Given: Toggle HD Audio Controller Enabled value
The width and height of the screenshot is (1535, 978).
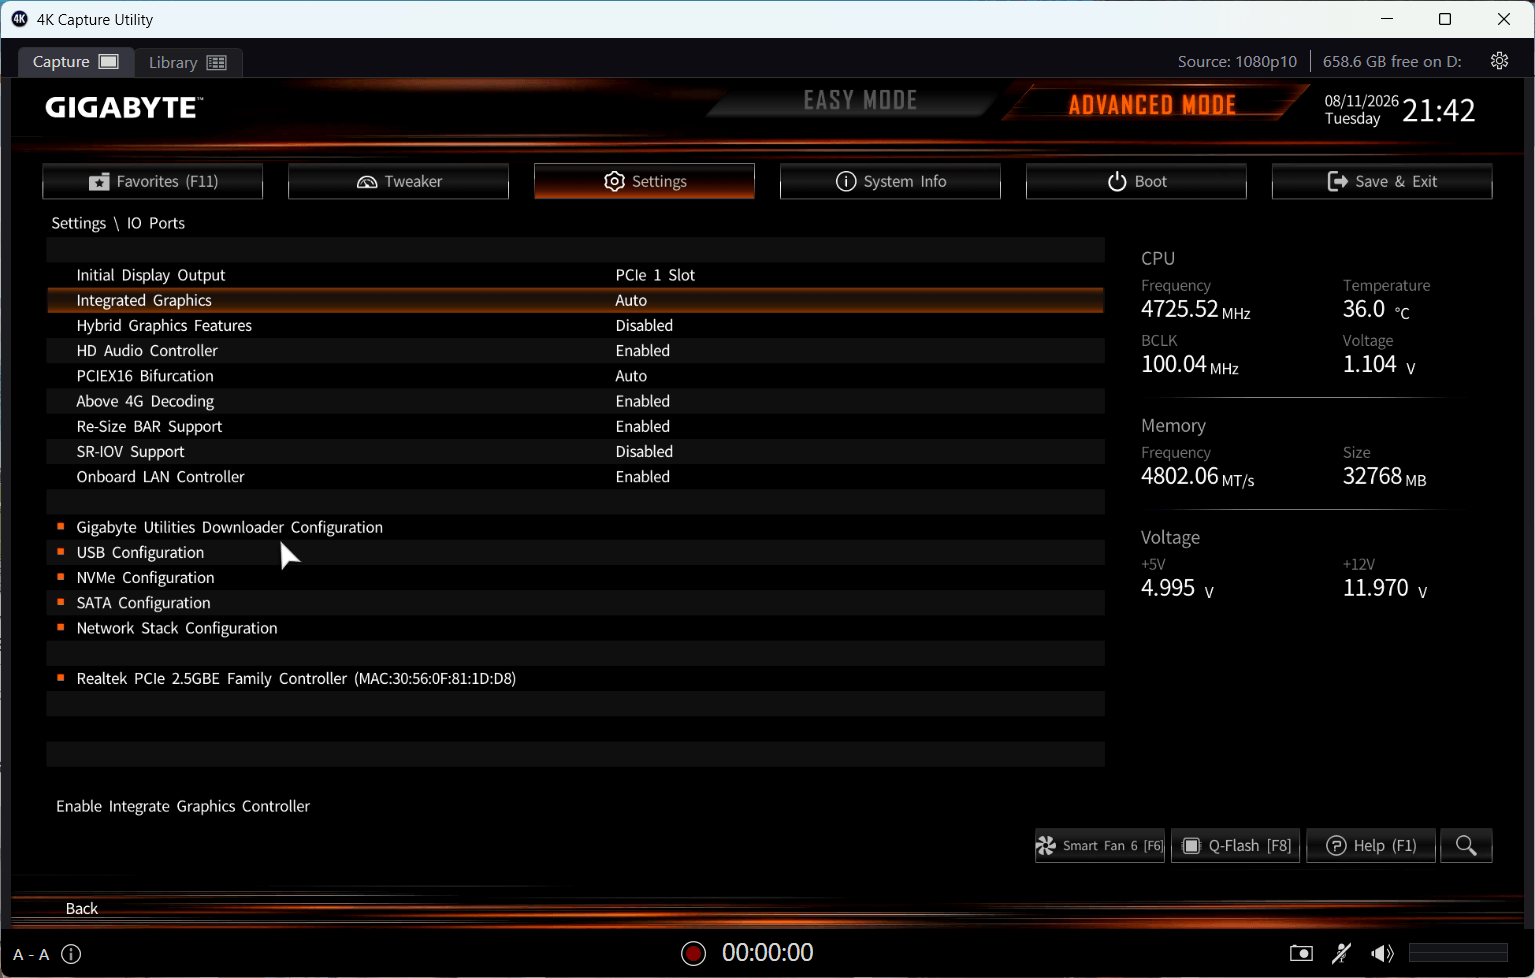Looking at the screenshot, I should (643, 351).
